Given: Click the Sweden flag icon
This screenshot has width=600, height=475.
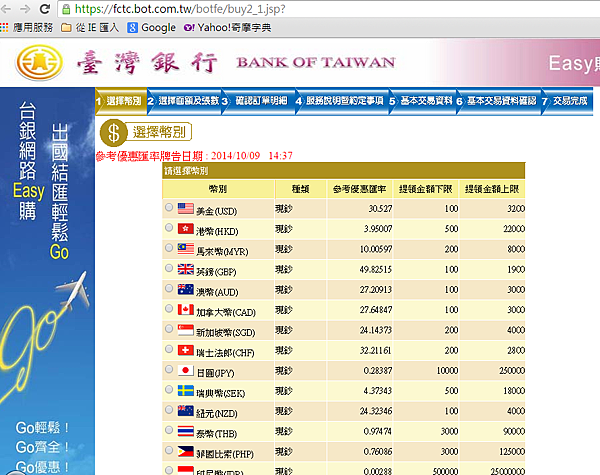Looking at the screenshot, I should coord(186,391).
